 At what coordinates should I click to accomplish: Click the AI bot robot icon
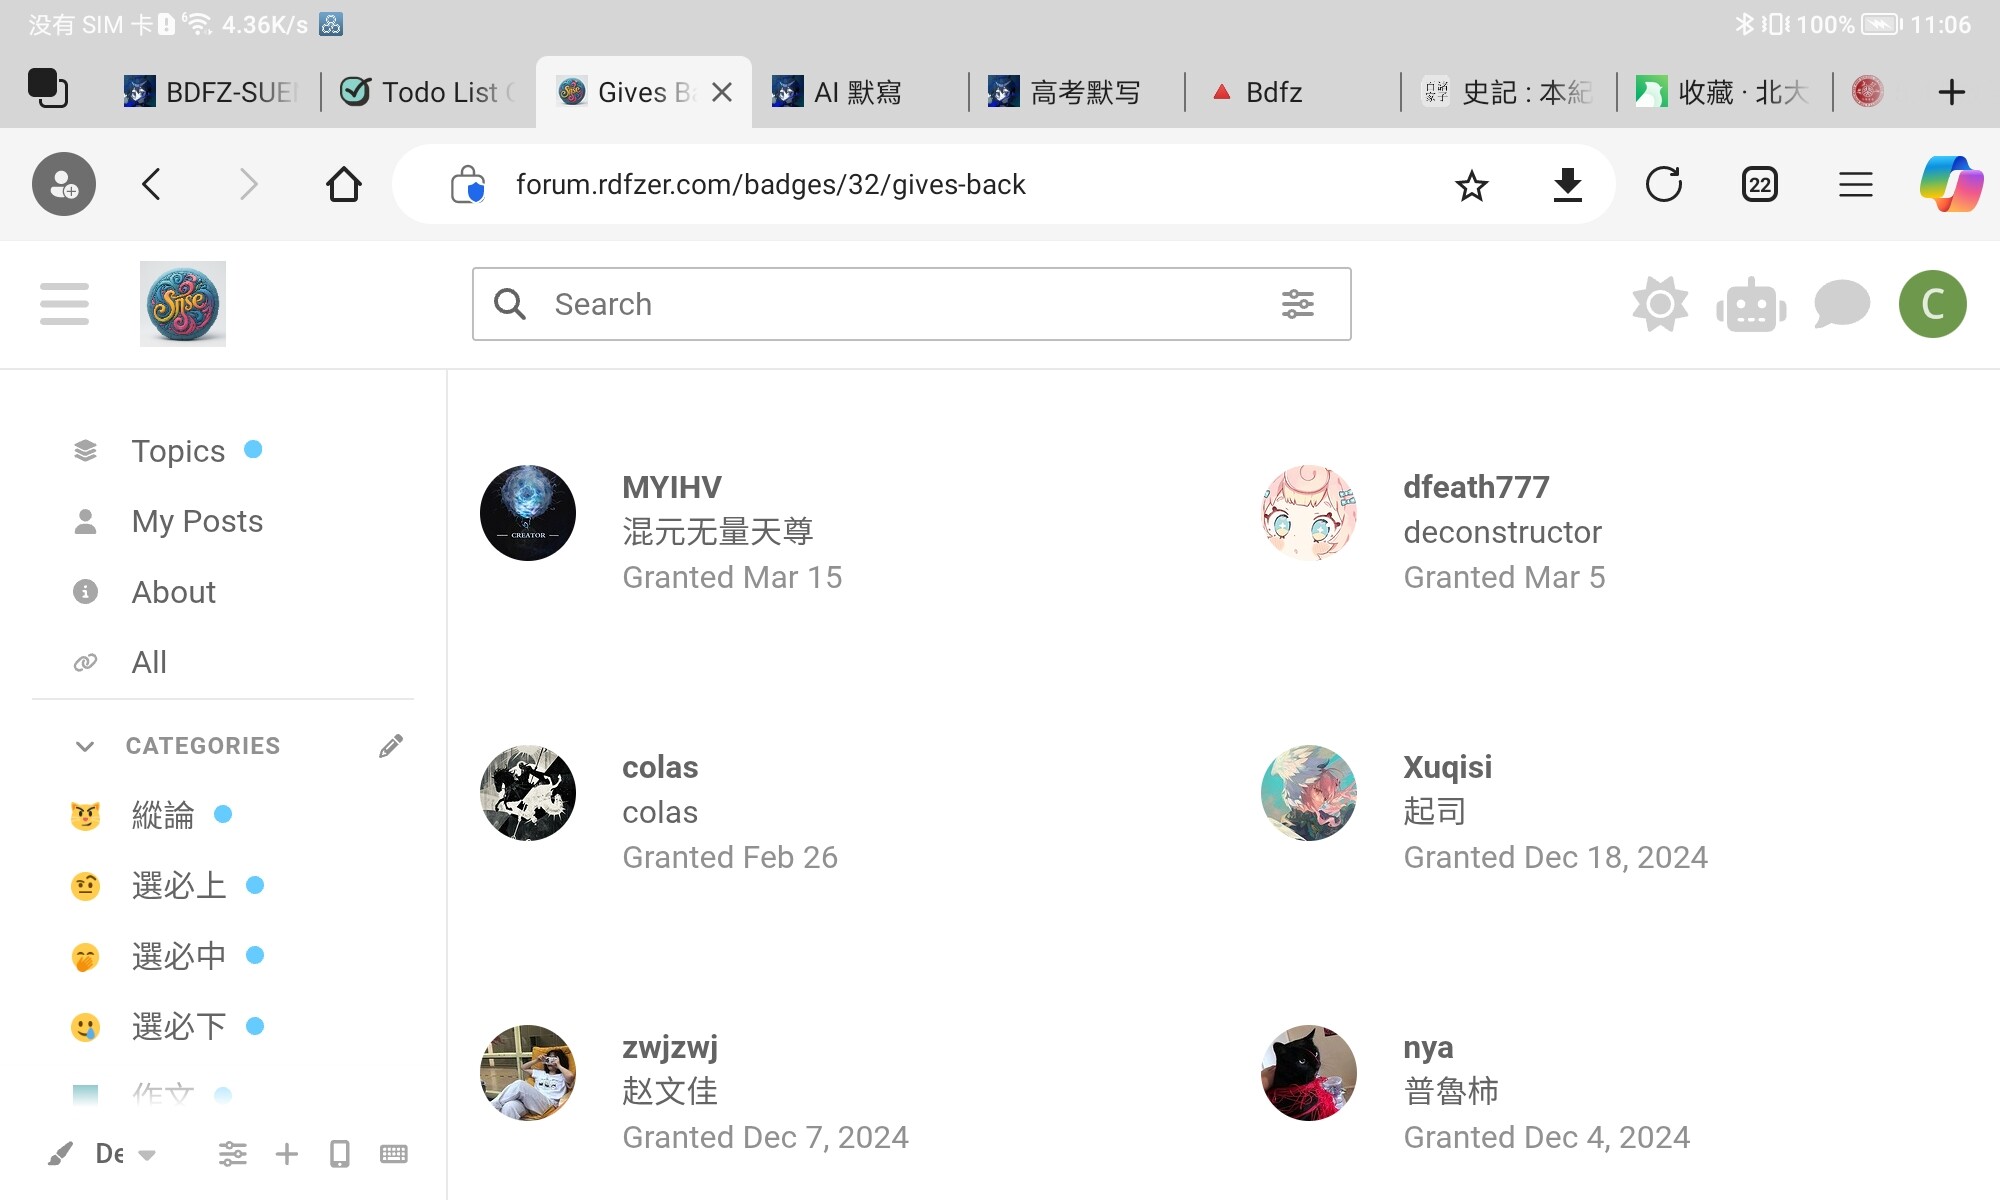(1751, 305)
